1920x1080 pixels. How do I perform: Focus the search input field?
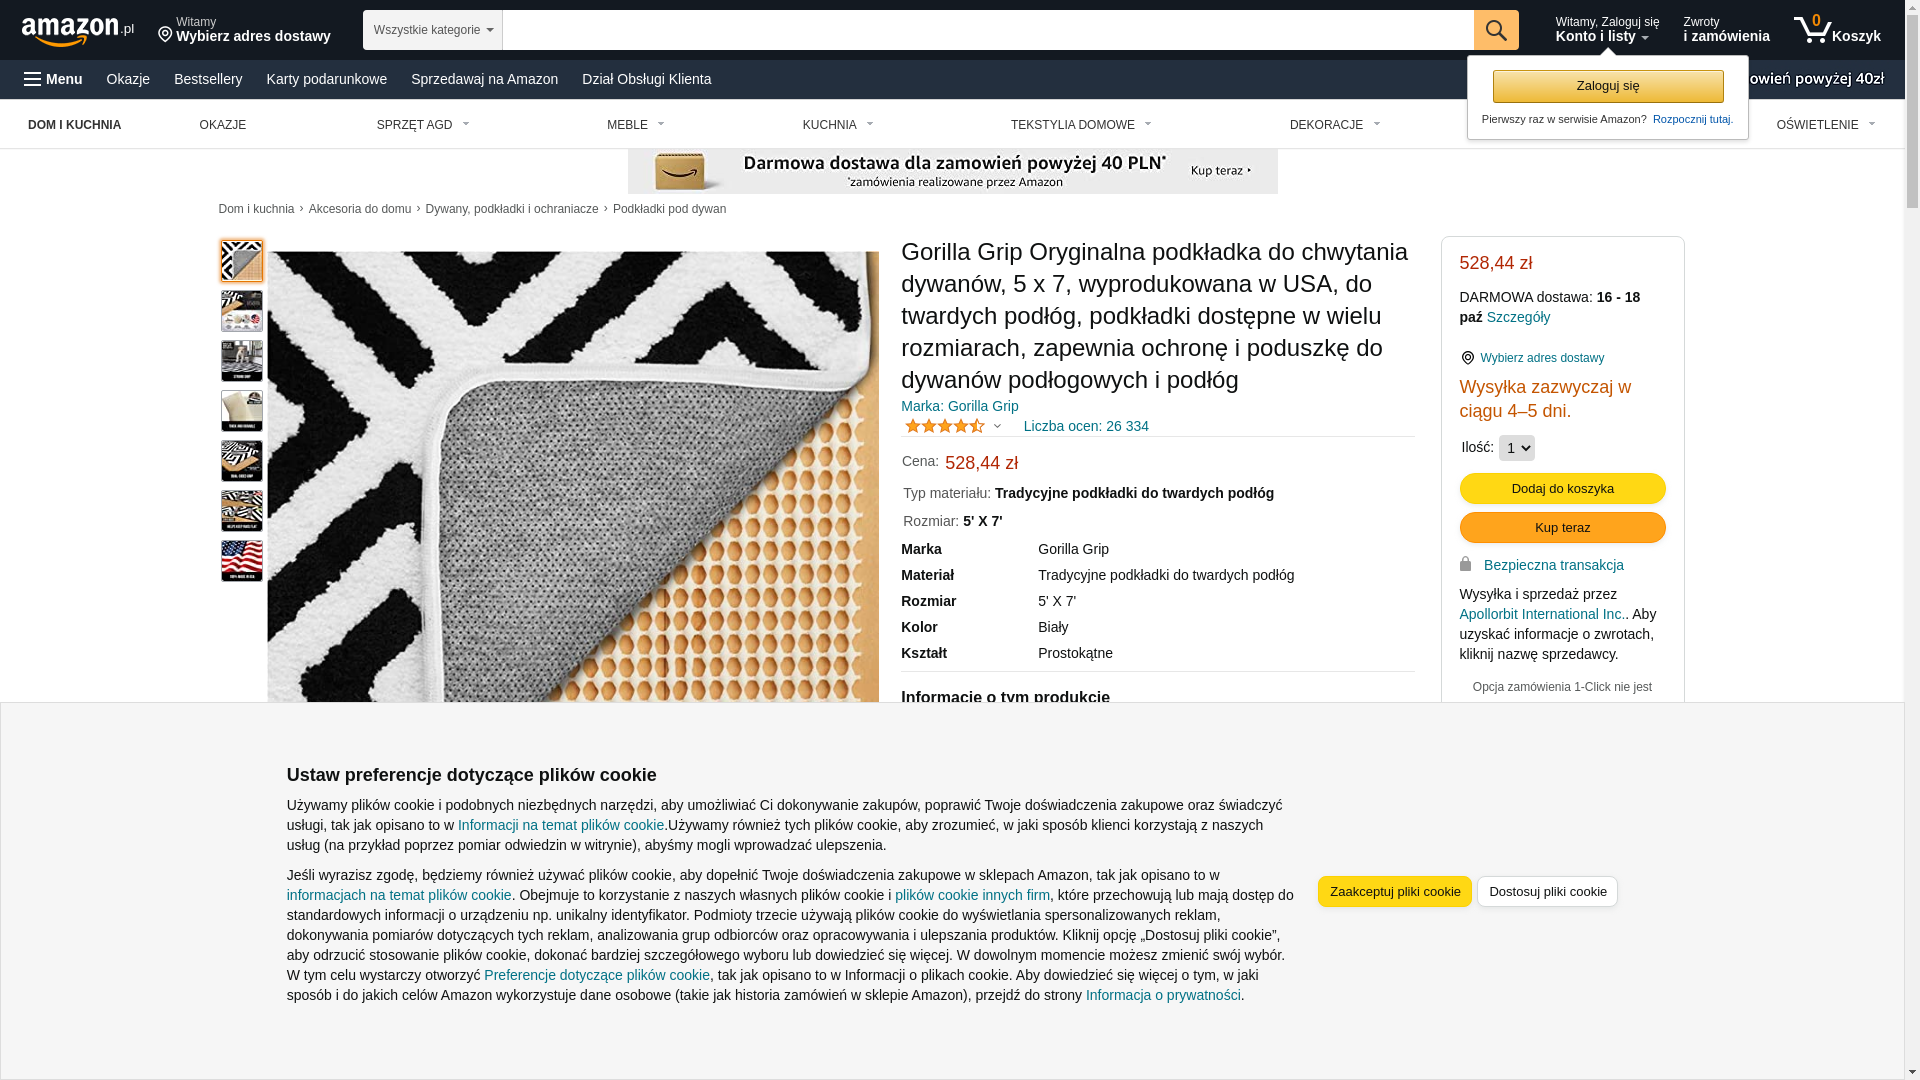[988, 30]
